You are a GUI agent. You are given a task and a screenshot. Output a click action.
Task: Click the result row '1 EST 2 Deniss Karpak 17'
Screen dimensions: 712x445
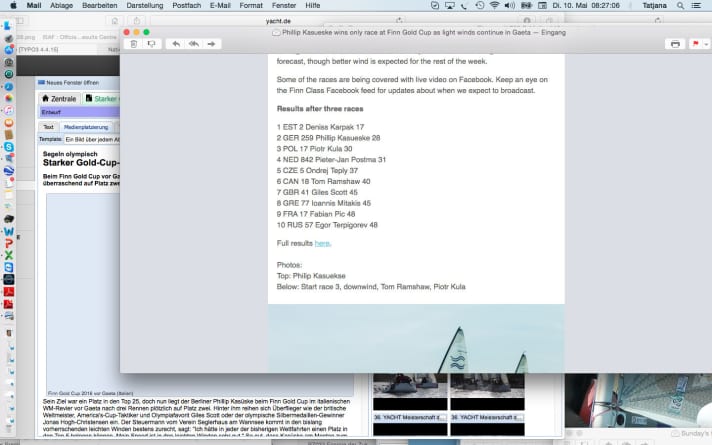[320, 127]
